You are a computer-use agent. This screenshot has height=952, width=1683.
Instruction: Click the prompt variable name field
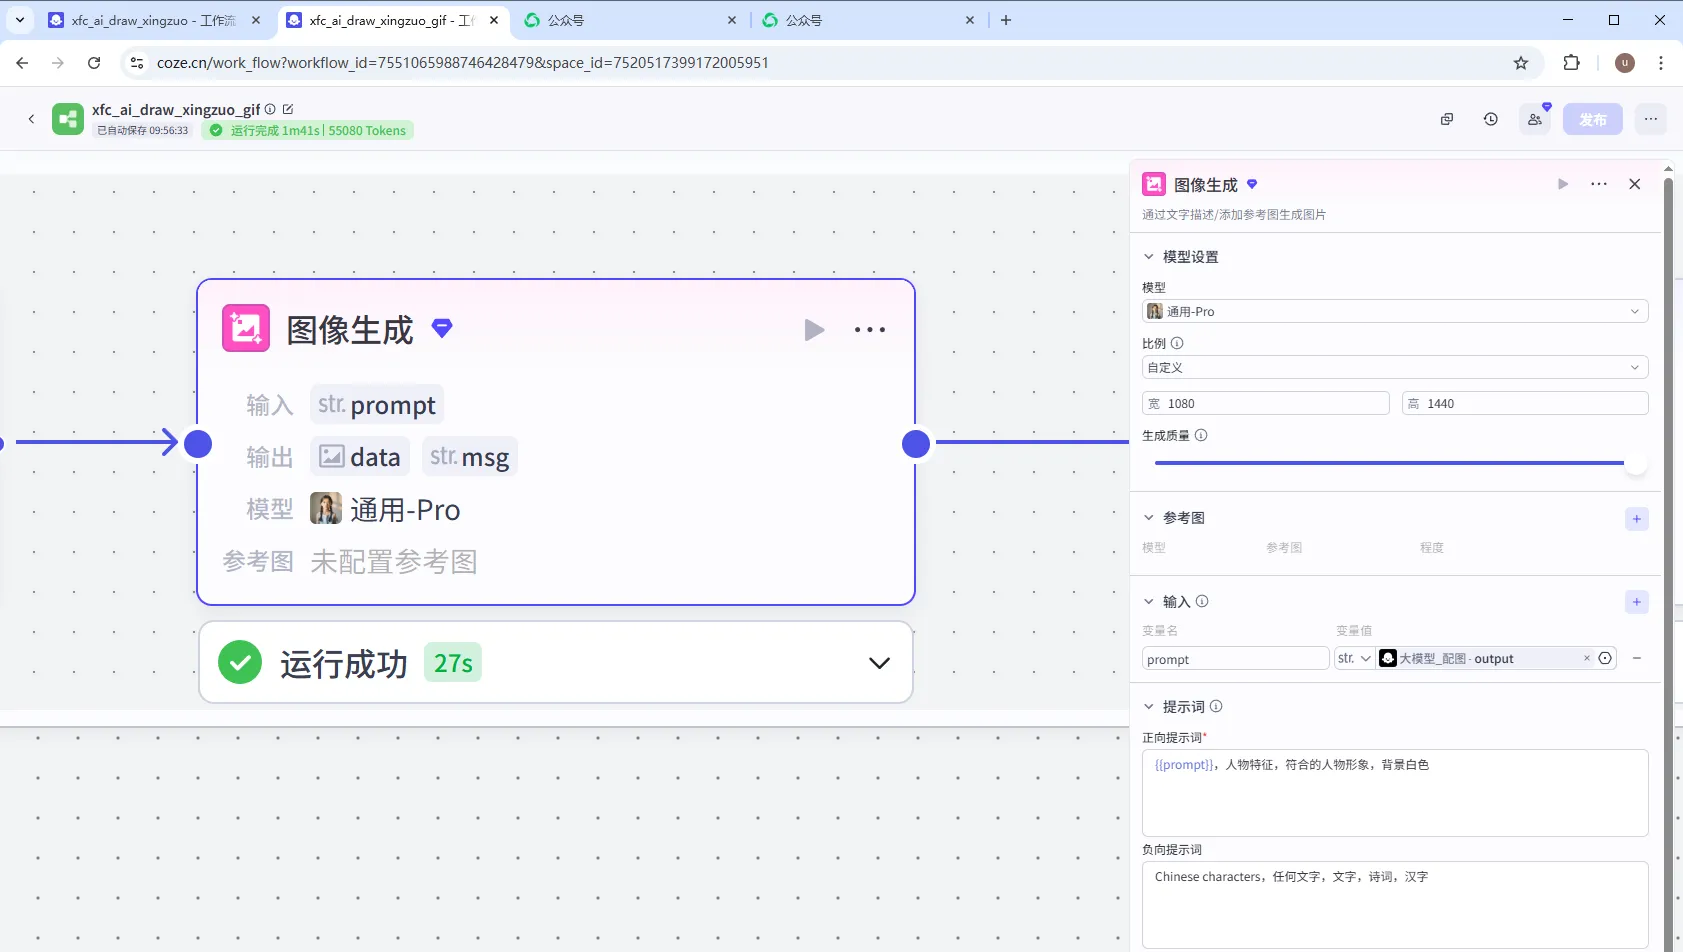(1235, 658)
